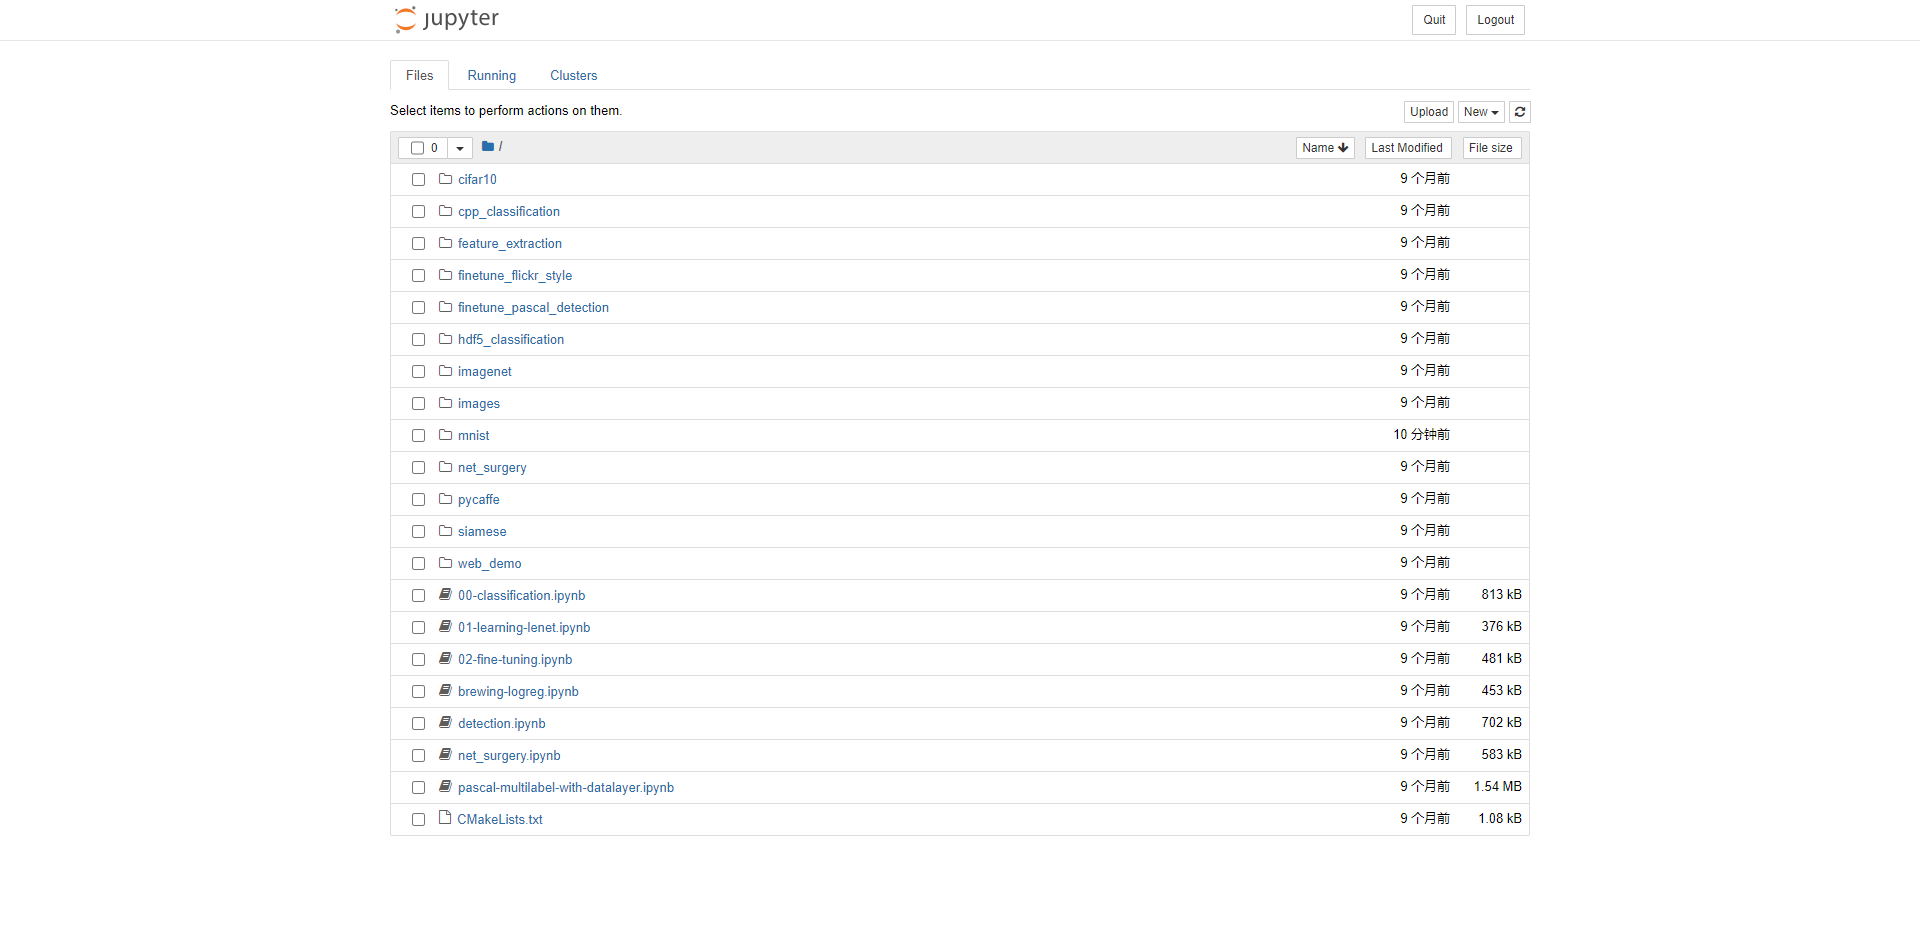Open the imagenet folder

tap(485, 371)
